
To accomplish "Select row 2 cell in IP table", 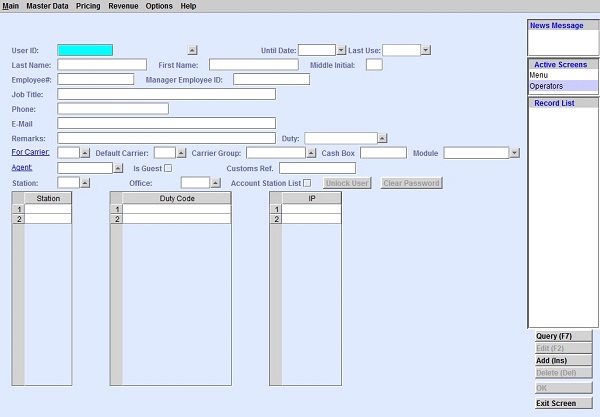I will click(x=311, y=219).
